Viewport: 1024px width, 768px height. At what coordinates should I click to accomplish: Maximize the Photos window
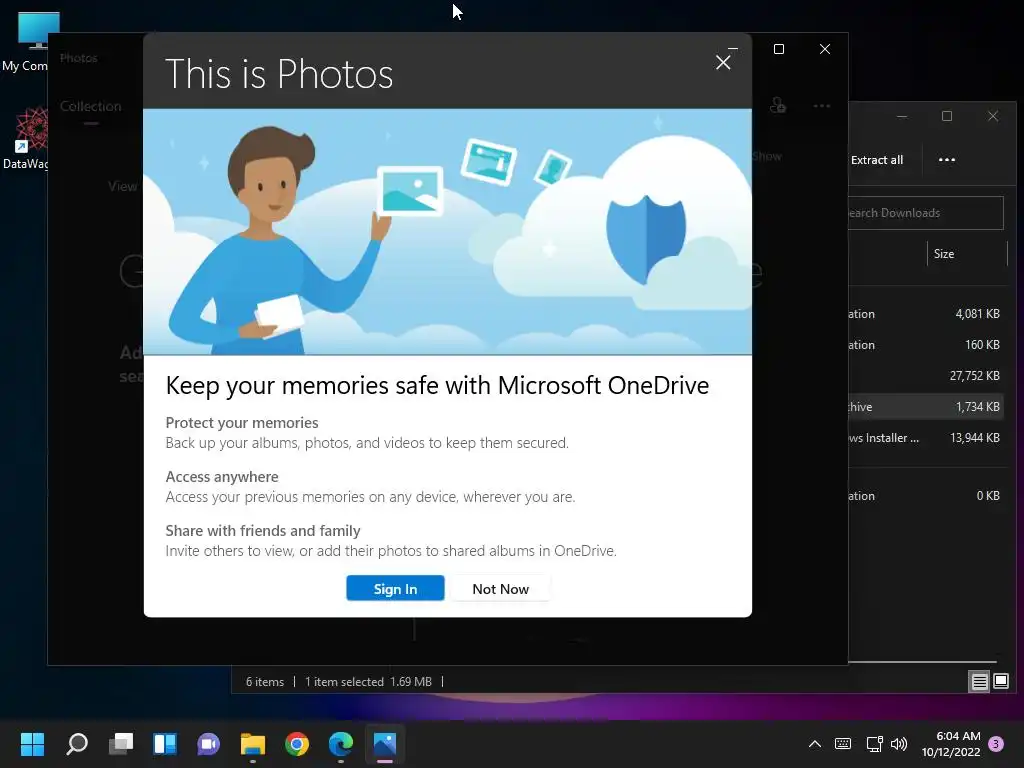coord(778,49)
